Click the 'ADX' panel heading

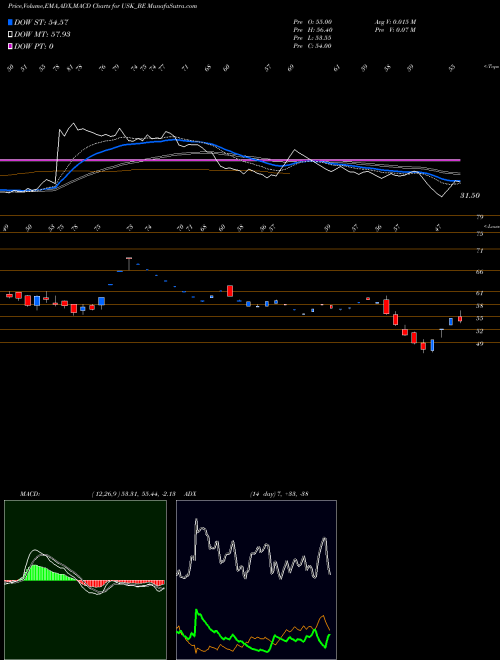tap(191, 494)
